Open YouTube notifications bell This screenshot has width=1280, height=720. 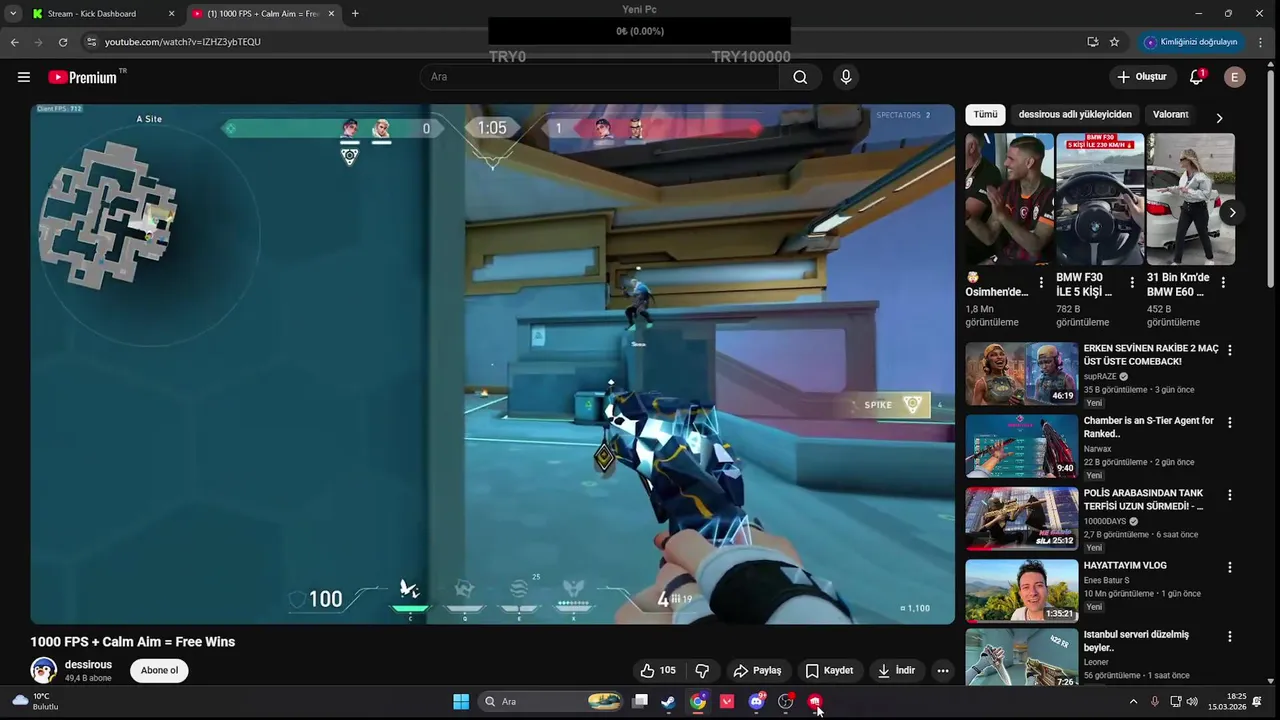click(1197, 77)
